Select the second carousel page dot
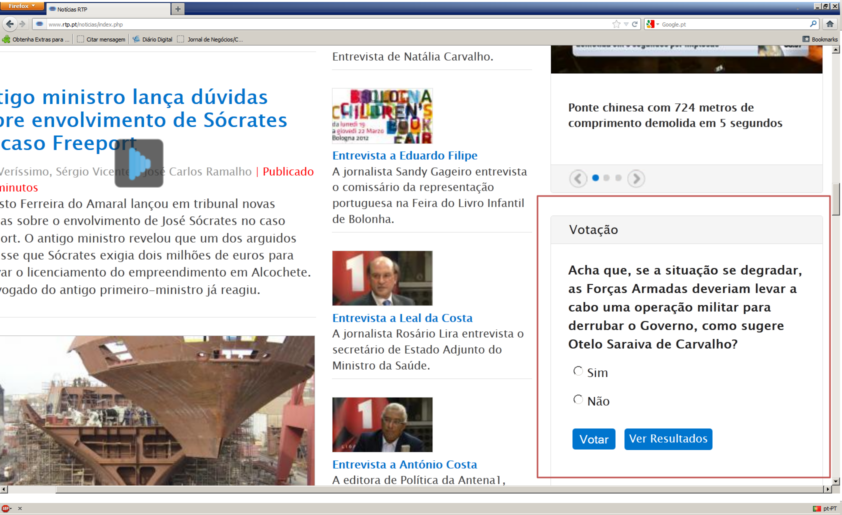842x515 pixels. [607, 178]
